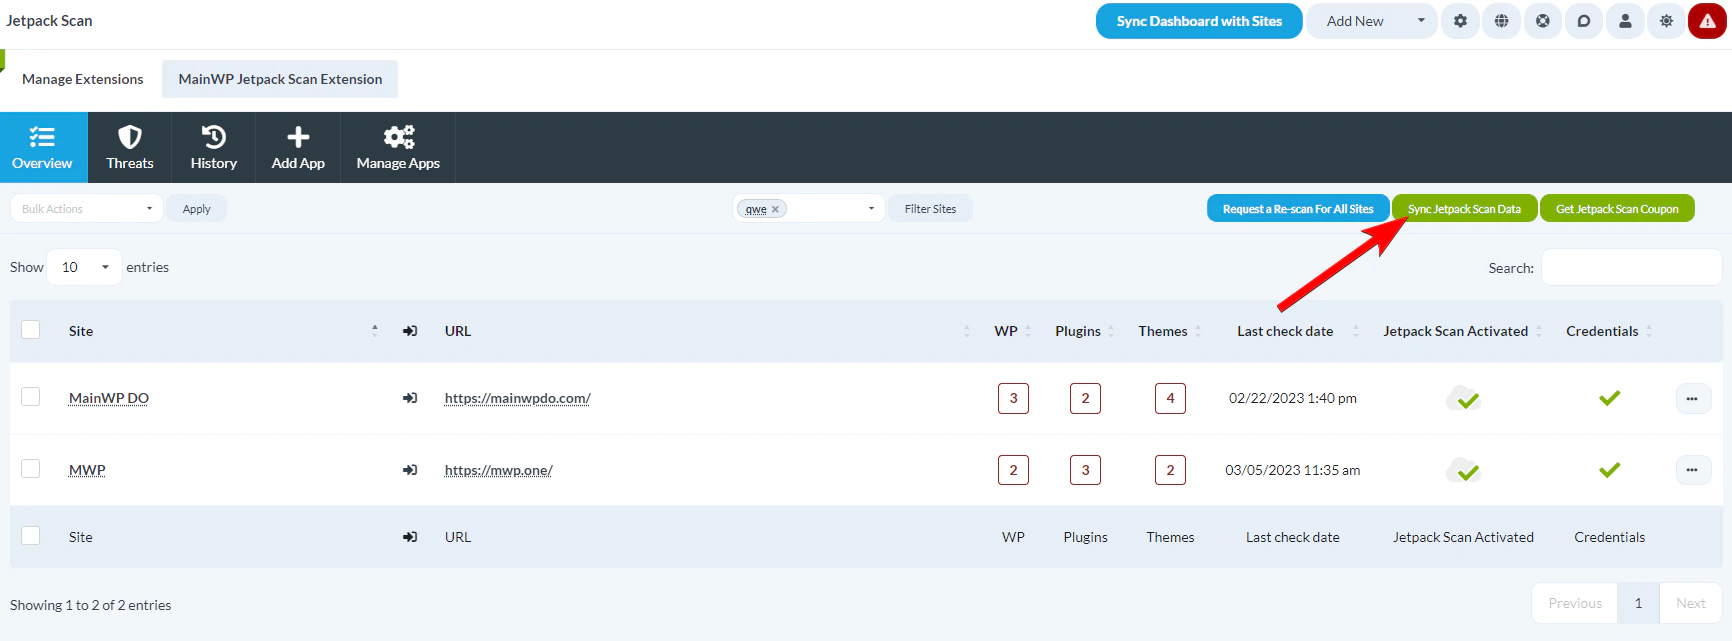Switch to Manage Extensions tab
This screenshot has height=641, width=1732.
(83, 79)
